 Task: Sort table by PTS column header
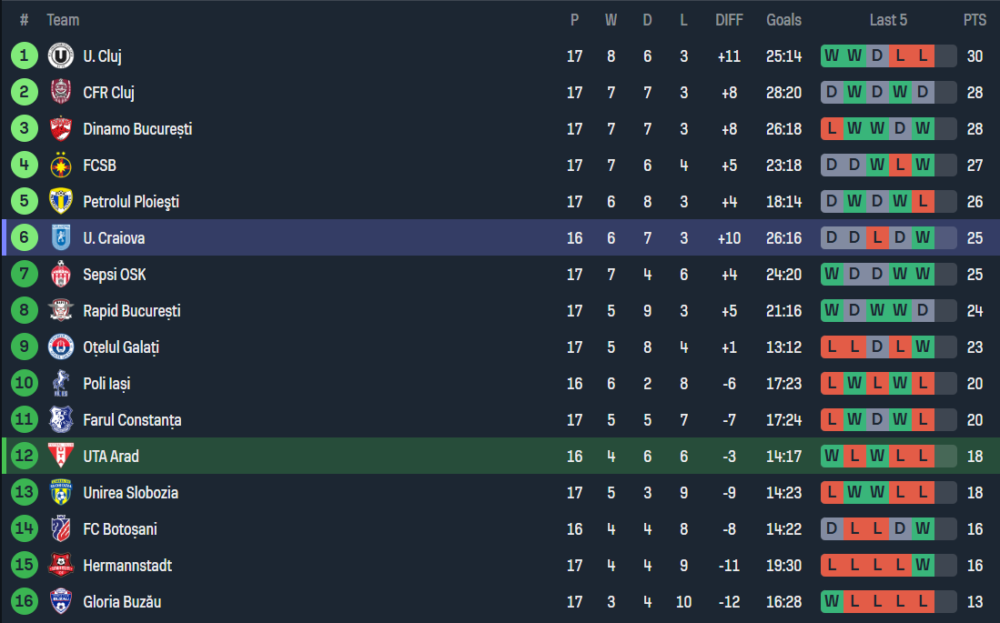(974, 20)
